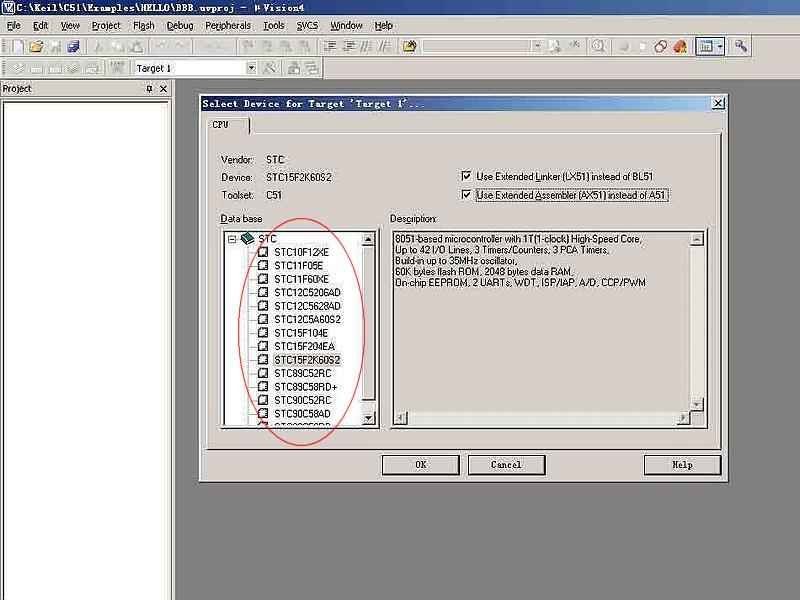
Task: Select device STC89C58RD+
Action: (306, 387)
